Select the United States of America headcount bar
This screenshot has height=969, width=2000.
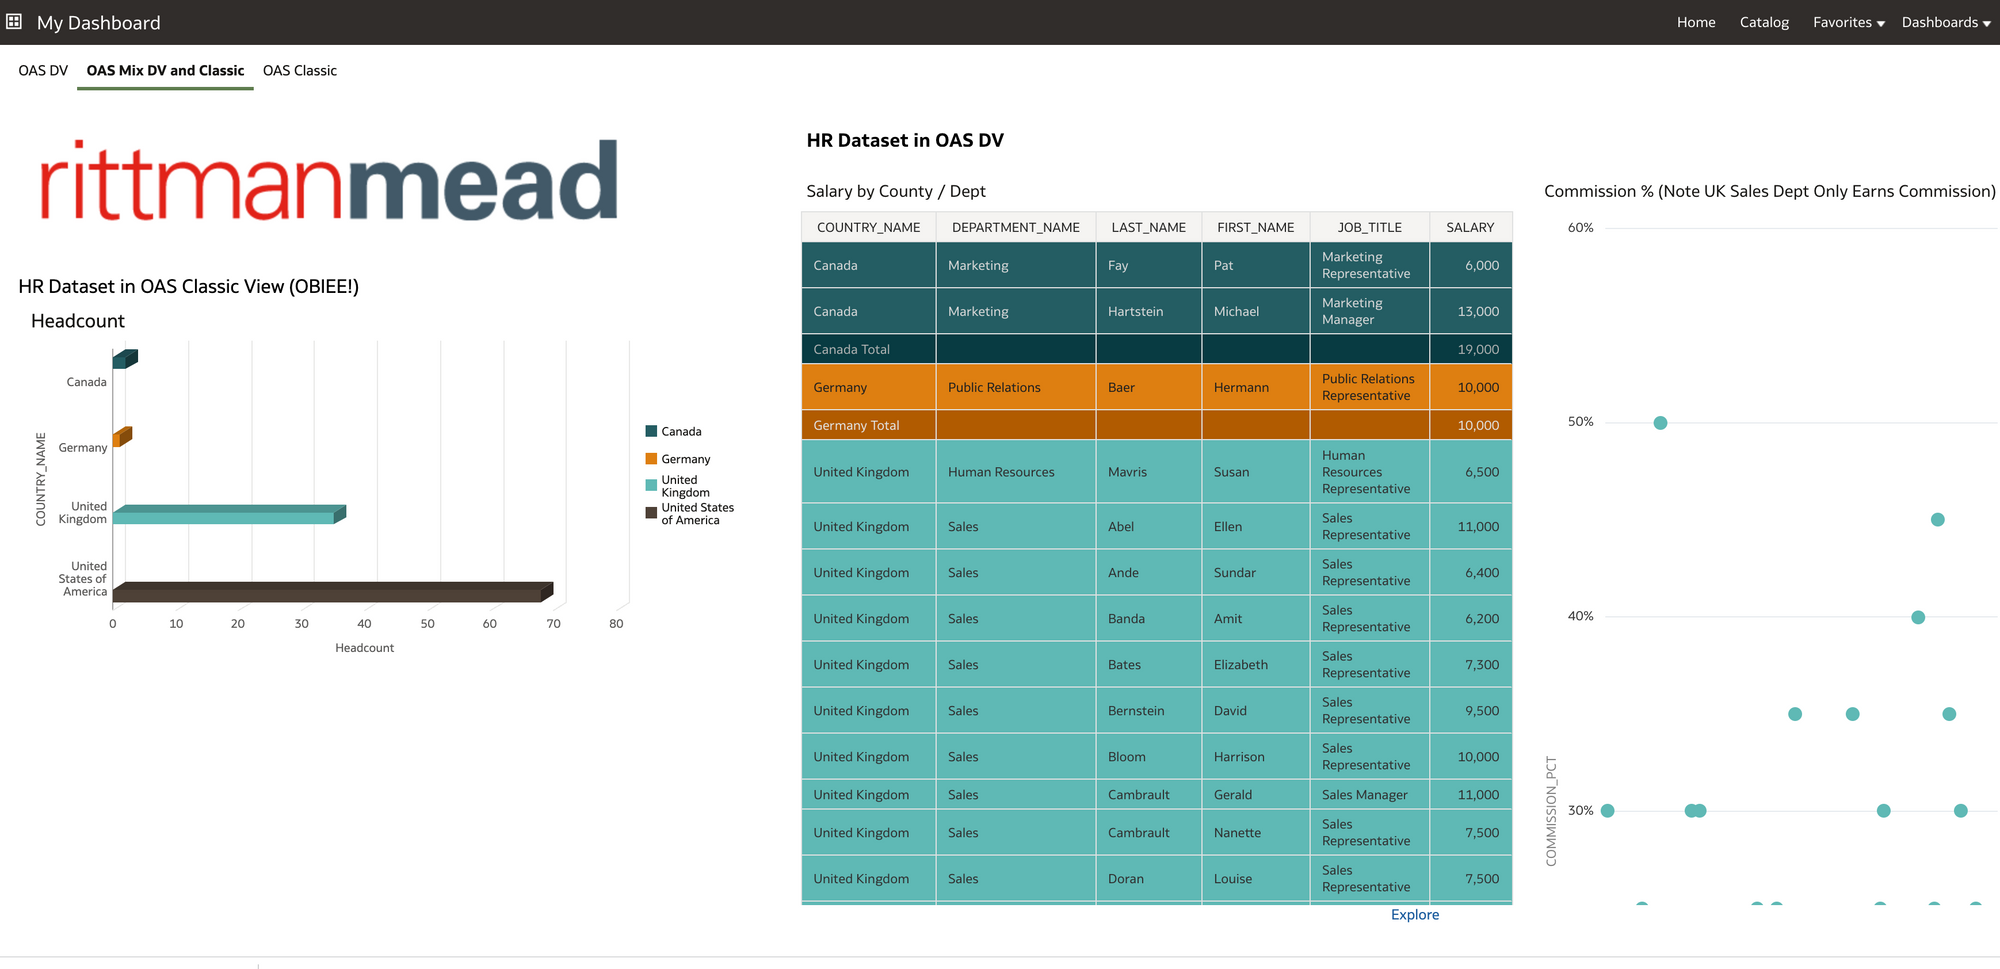pyautogui.click(x=333, y=592)
